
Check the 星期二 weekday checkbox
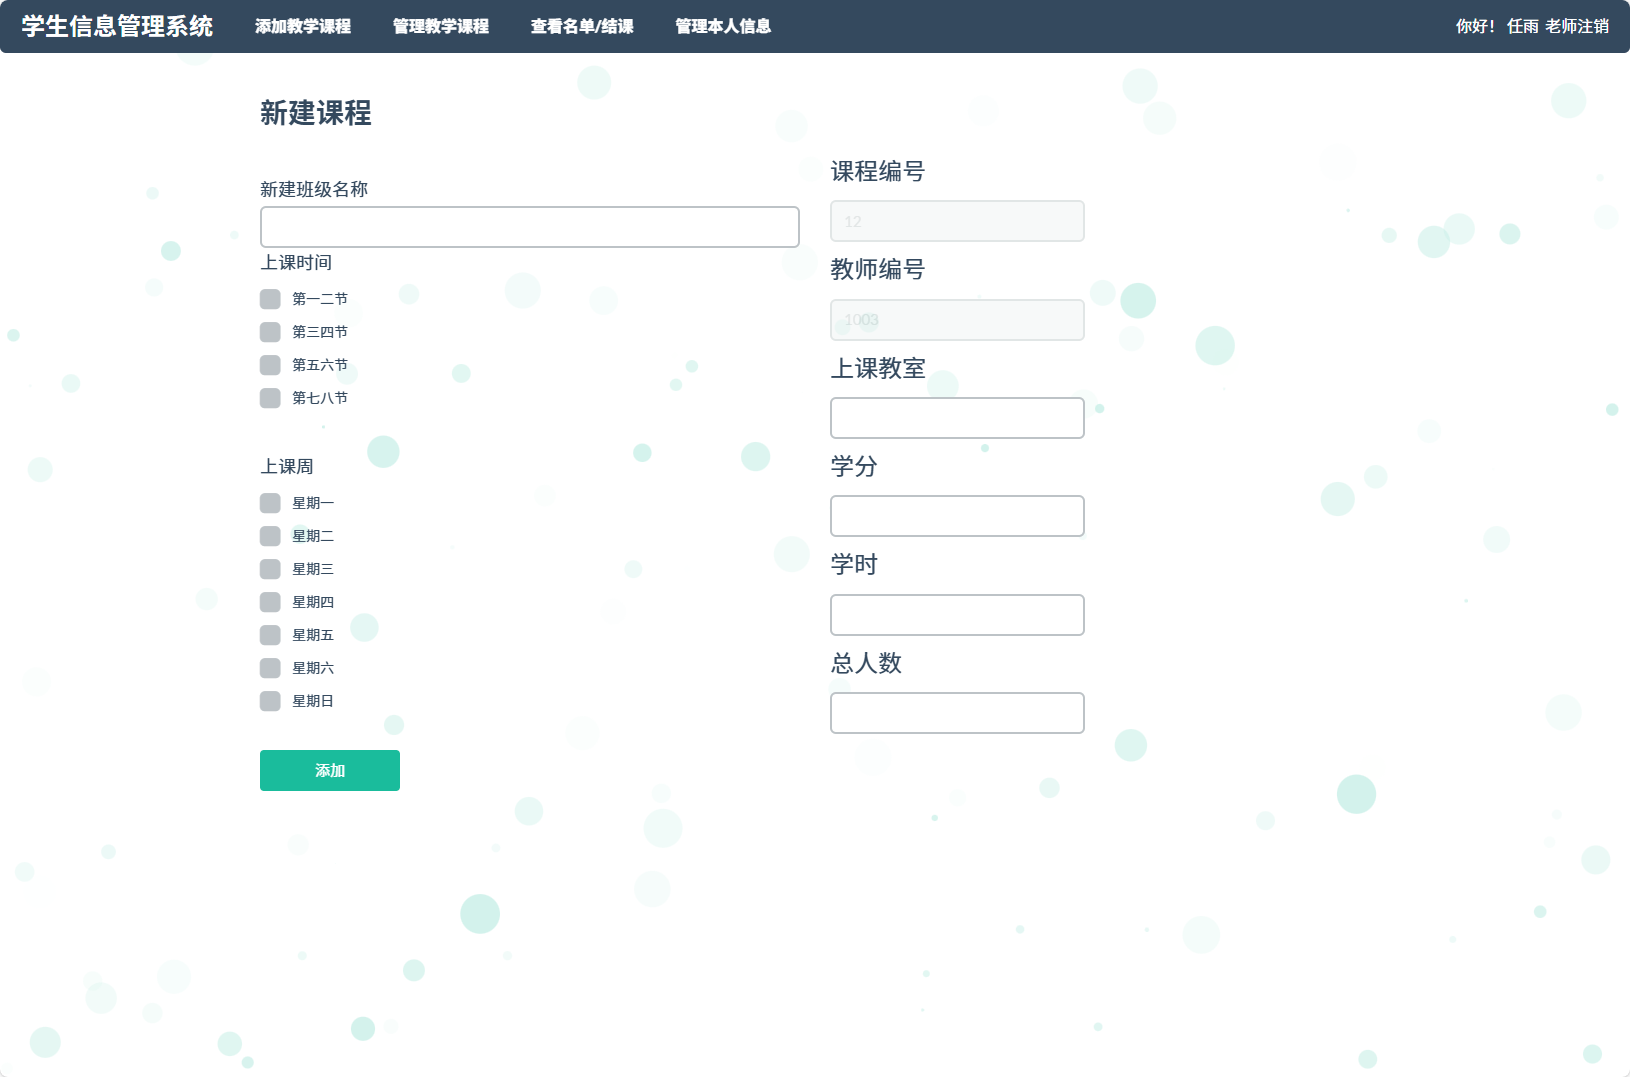[270, 535]
